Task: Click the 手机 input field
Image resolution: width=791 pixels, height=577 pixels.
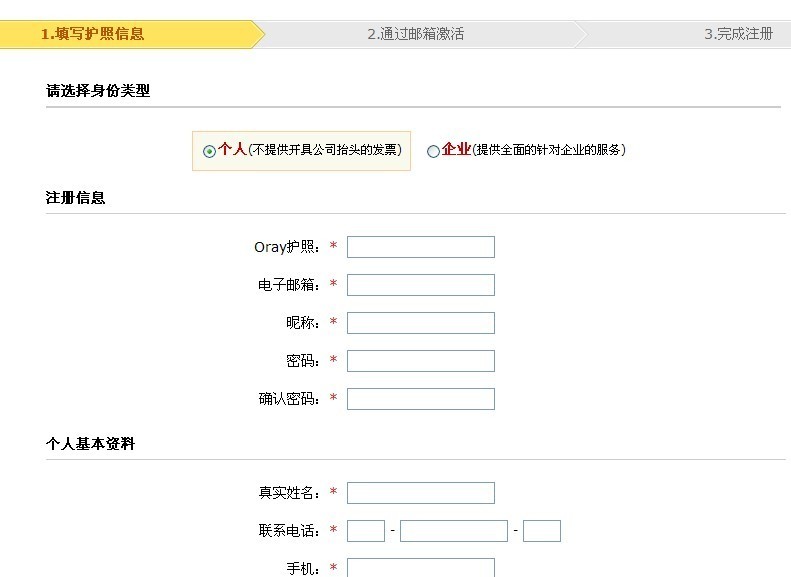Action: (421, 567)
